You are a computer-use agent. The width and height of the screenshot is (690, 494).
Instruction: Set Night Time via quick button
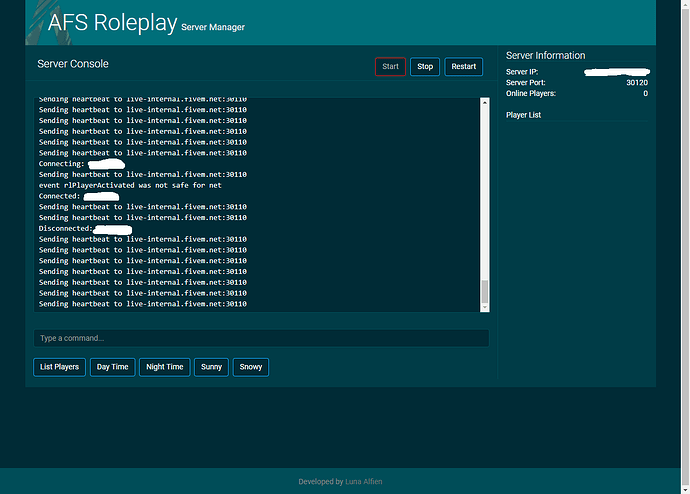[165, 367]
